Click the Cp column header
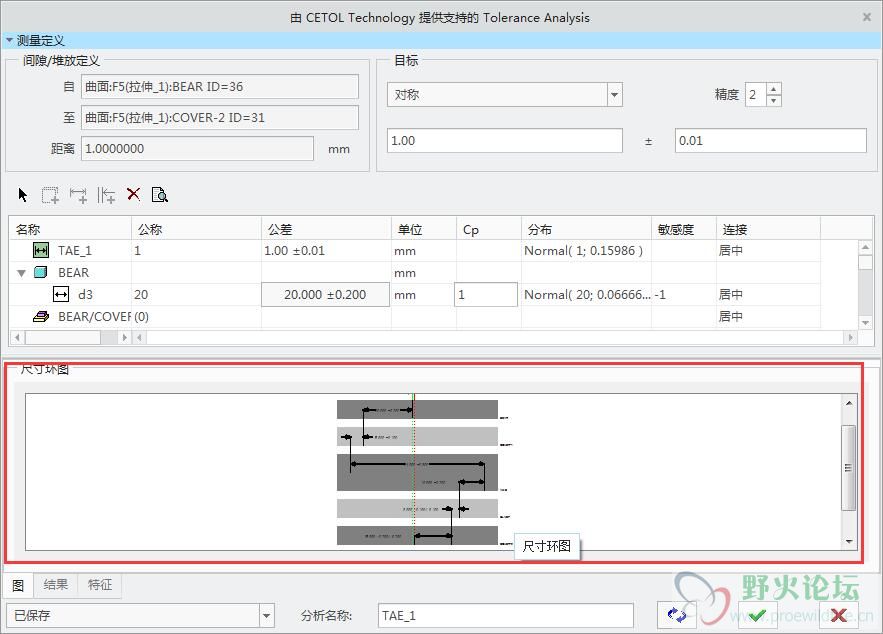 [488, 229]
